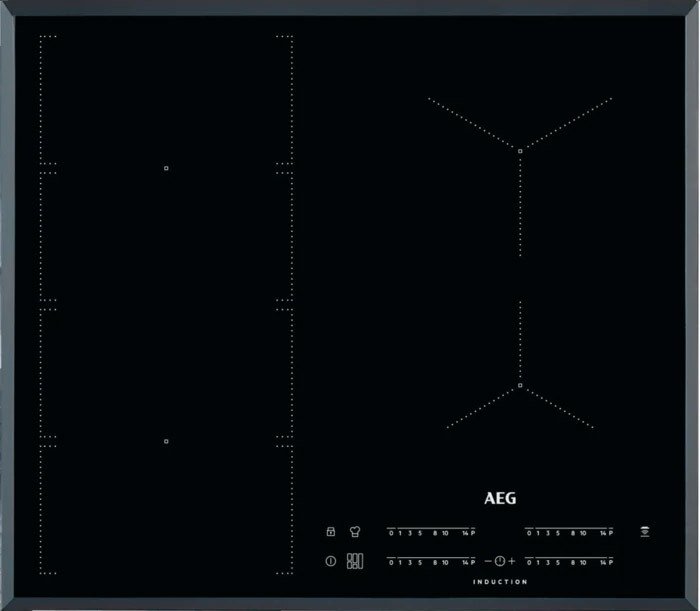Screen dimensions: 700x611
Task: Increase timer with the plus symbol
Action: (x=512, y=561)
